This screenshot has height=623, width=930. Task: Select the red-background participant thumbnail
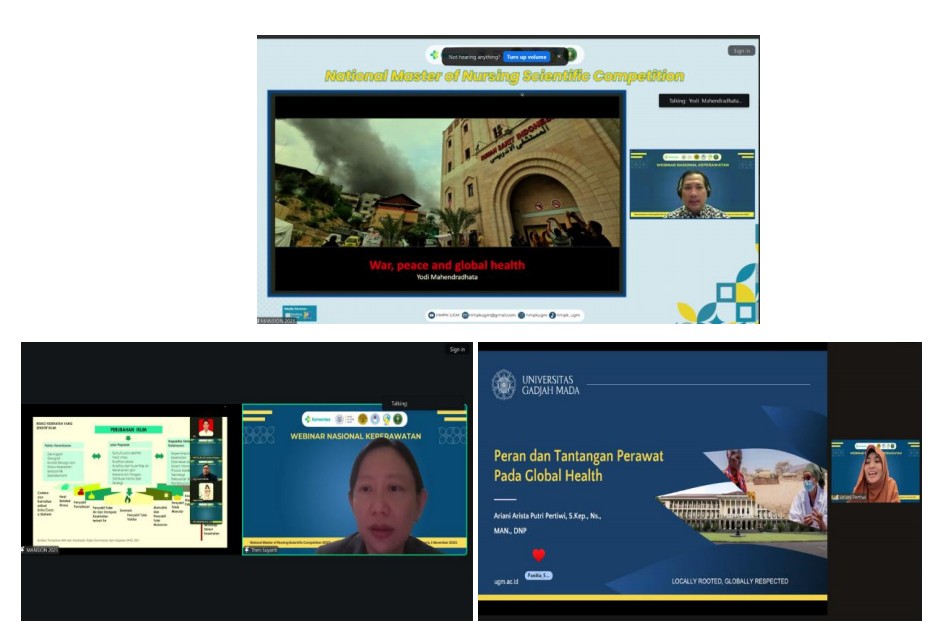click(206, 428)
